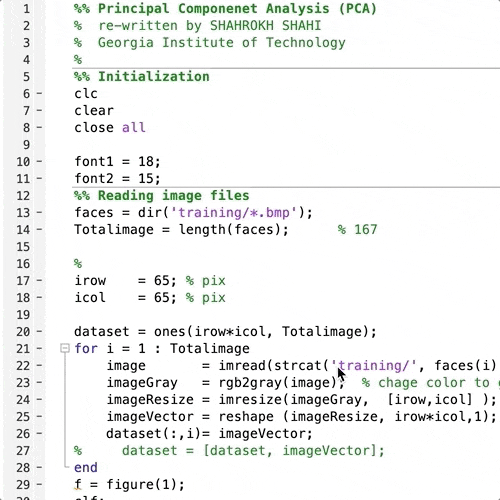This screenshot has width=500, height=500.
Task: Click the 'training/*.bmp' string literal
Action: tap(234, 213)
